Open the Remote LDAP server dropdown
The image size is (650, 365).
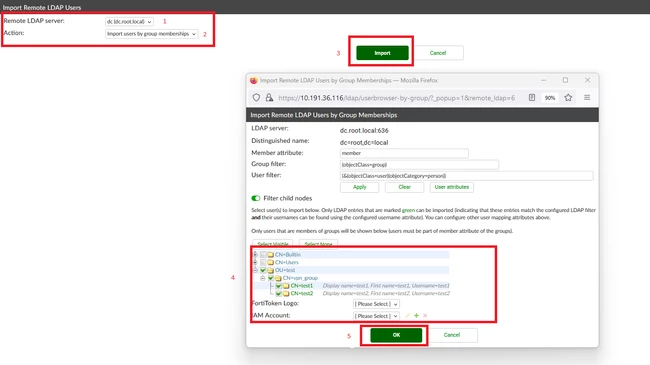(x=129, y=22)
